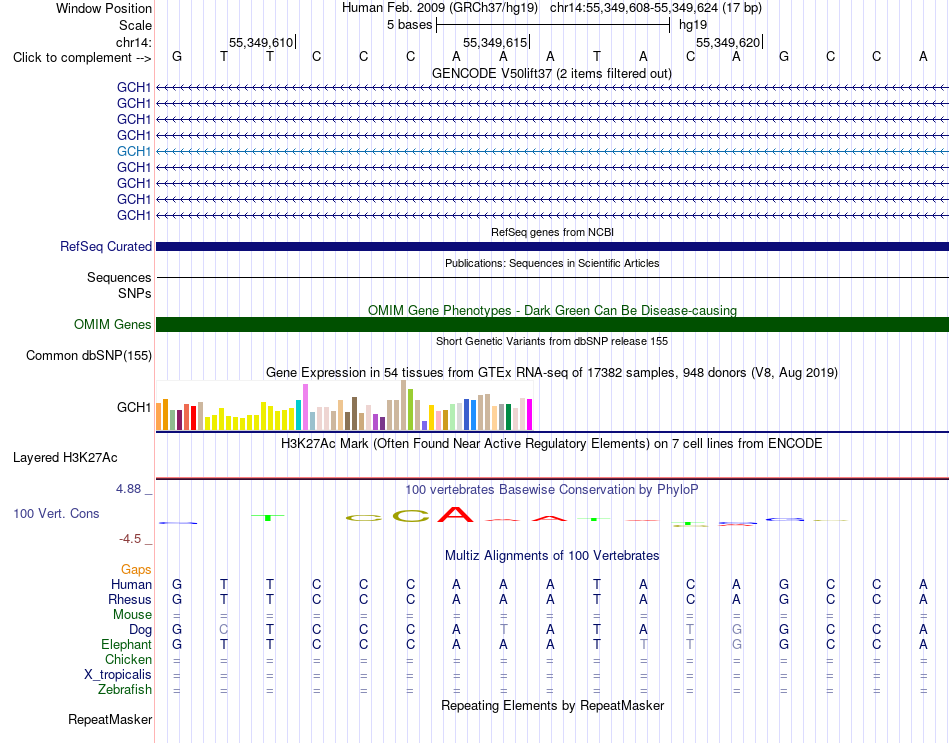Click the first G base in complement row

(x=177, y=56)
